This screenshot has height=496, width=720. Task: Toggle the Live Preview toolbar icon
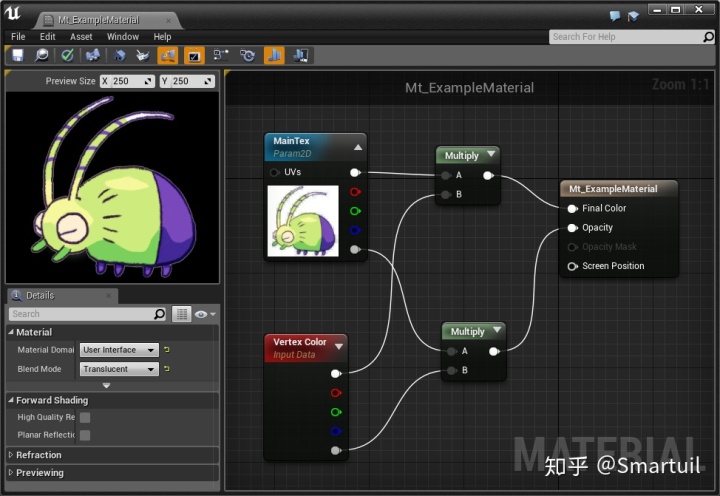click(x=194, y=56)
